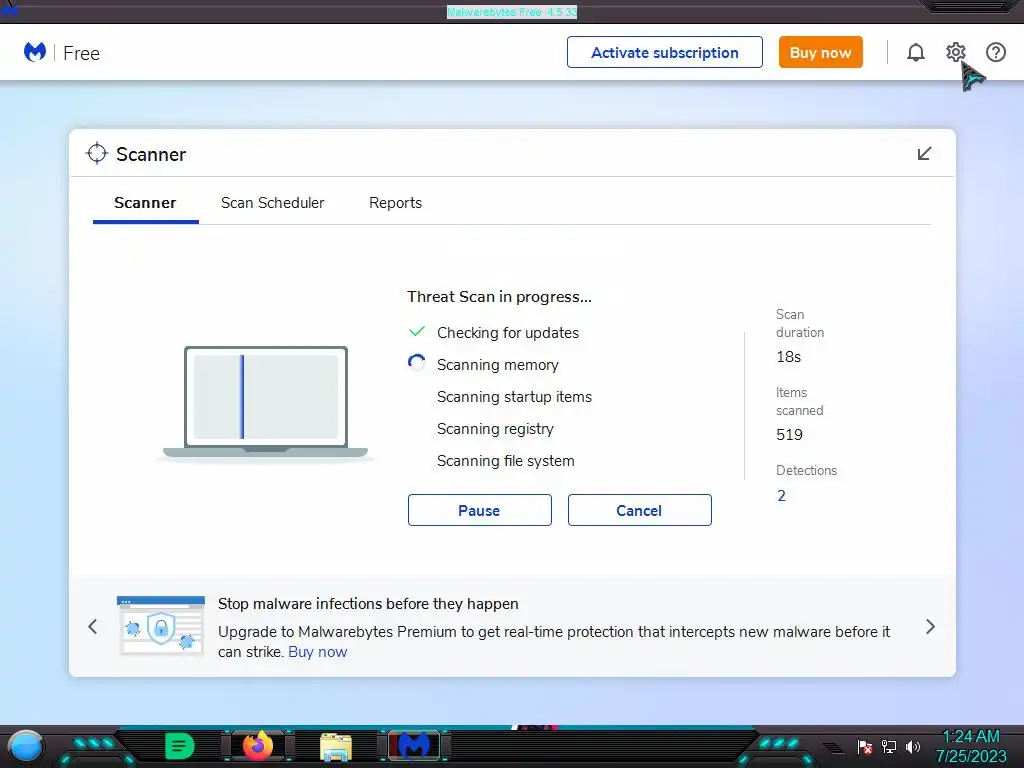Image resolution: width=1024 pixels, height=768 pixels.
Task: Click the orange Buy now button
Action: 820,52
